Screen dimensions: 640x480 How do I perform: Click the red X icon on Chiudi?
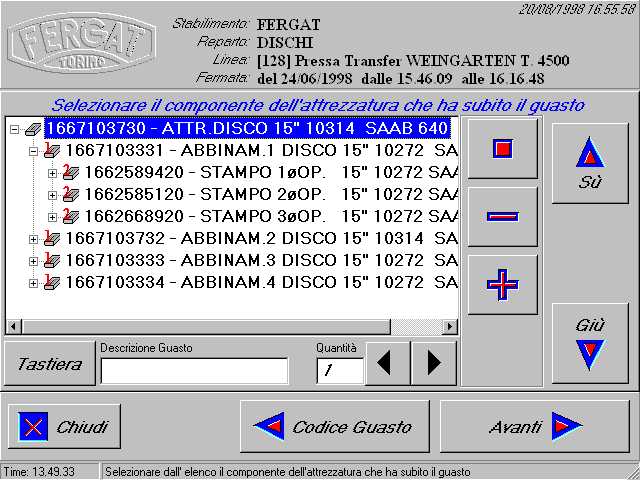pos(33,427)
